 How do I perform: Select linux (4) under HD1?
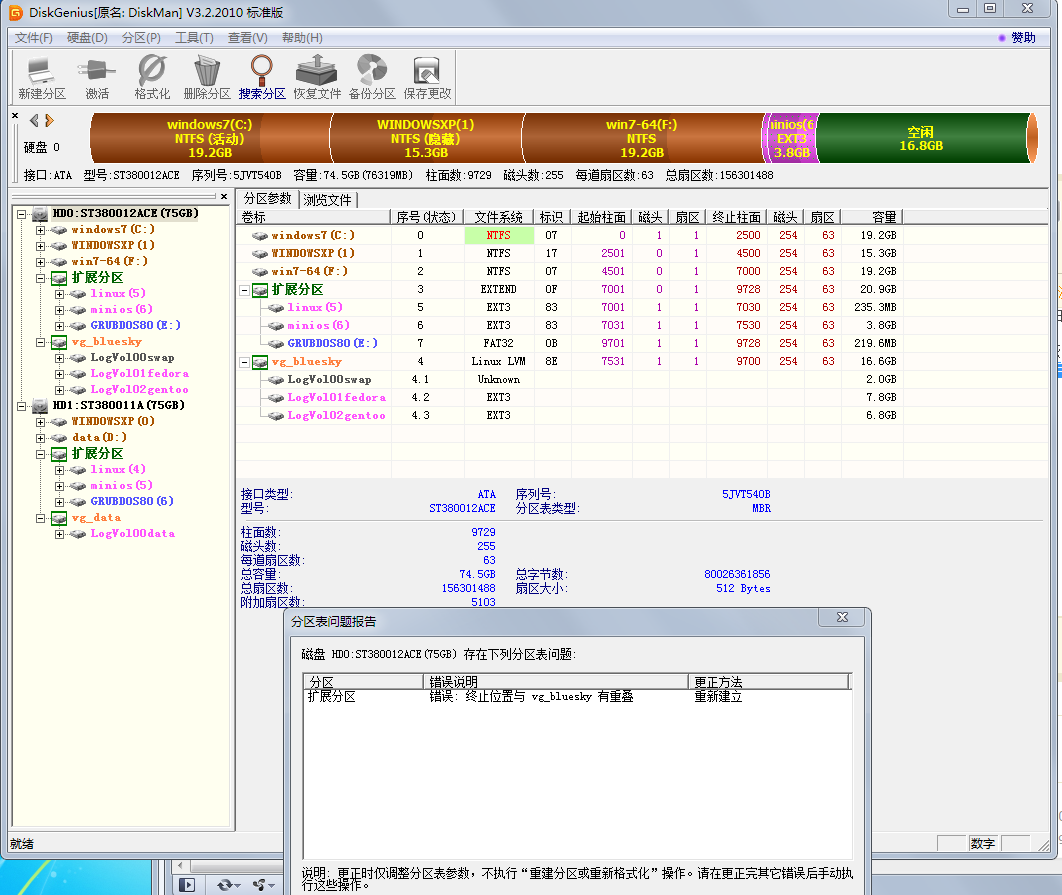click(118, 469)
